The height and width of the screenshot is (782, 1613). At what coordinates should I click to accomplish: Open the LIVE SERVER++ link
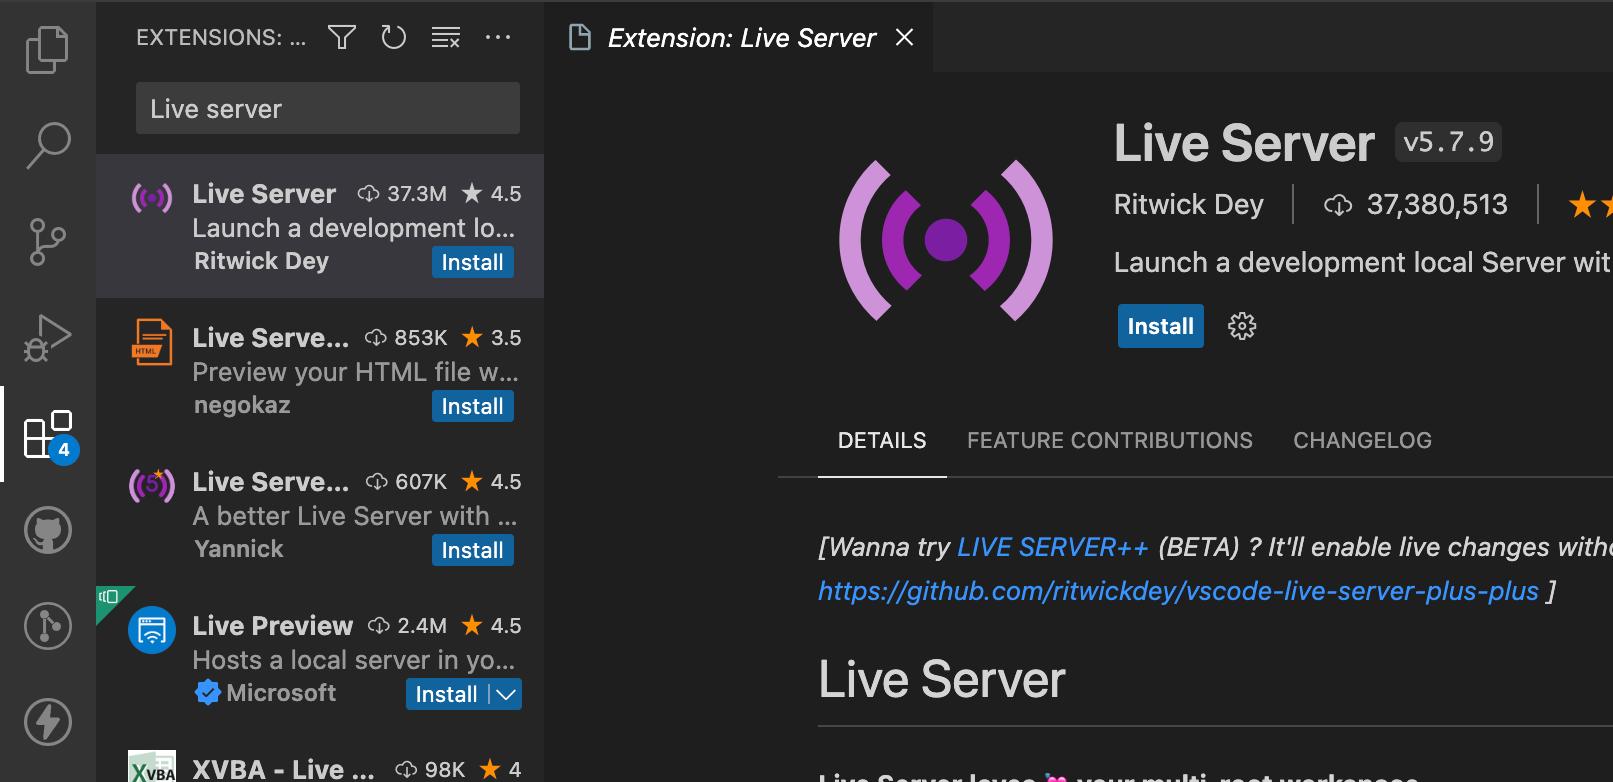(1053, 547)
